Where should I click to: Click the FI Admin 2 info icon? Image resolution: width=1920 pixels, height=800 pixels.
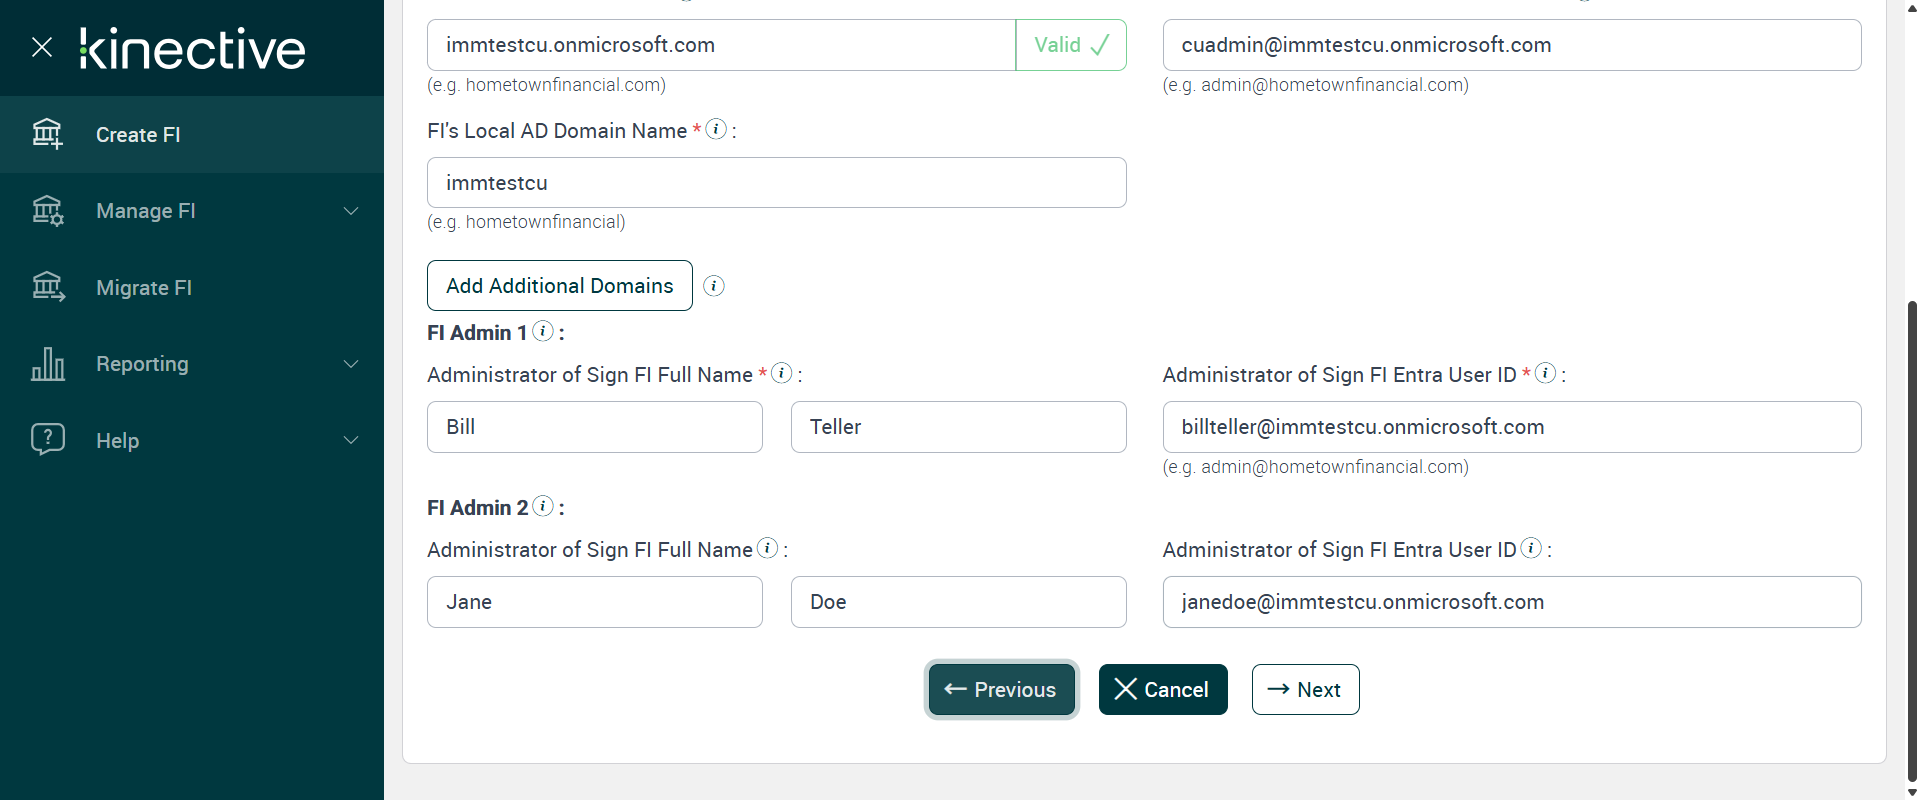pyautogui.click(x=543, y=506)
